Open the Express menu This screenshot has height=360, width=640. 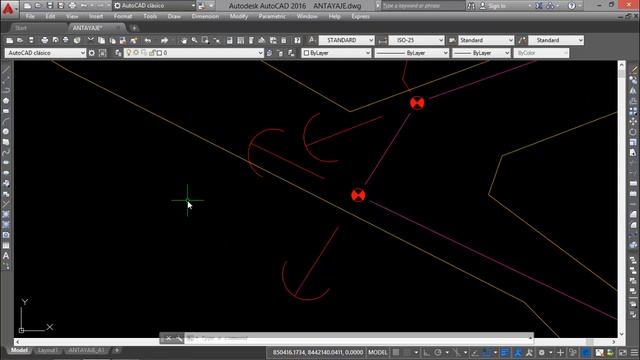(360, 16)
